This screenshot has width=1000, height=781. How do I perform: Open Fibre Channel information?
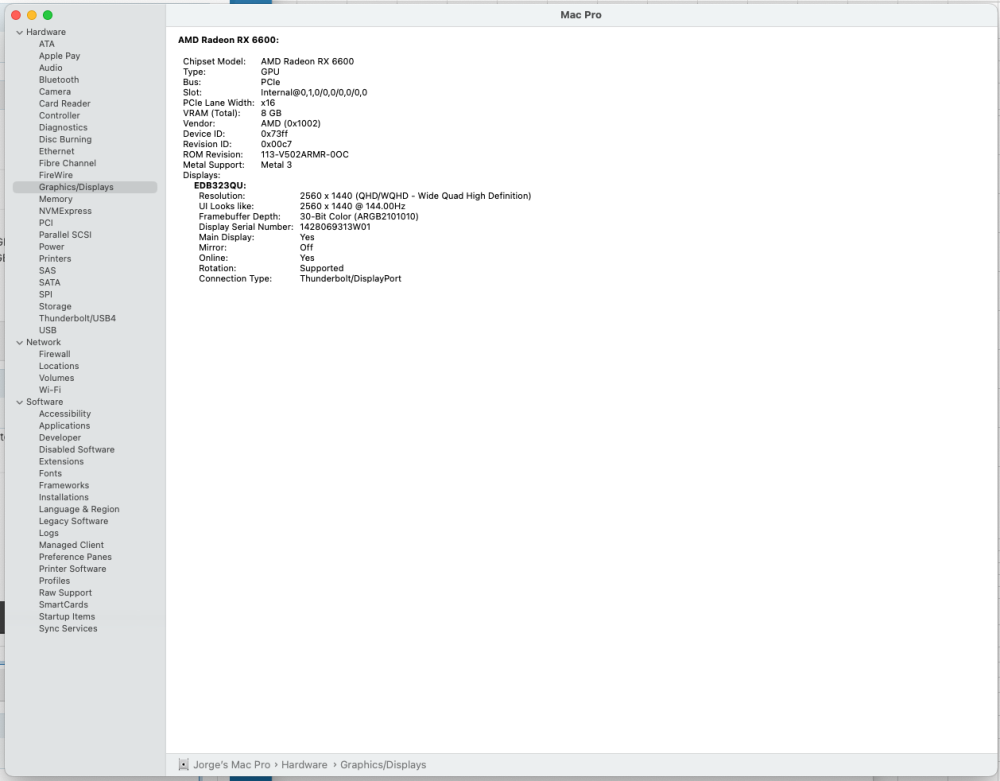coord(68,163)
